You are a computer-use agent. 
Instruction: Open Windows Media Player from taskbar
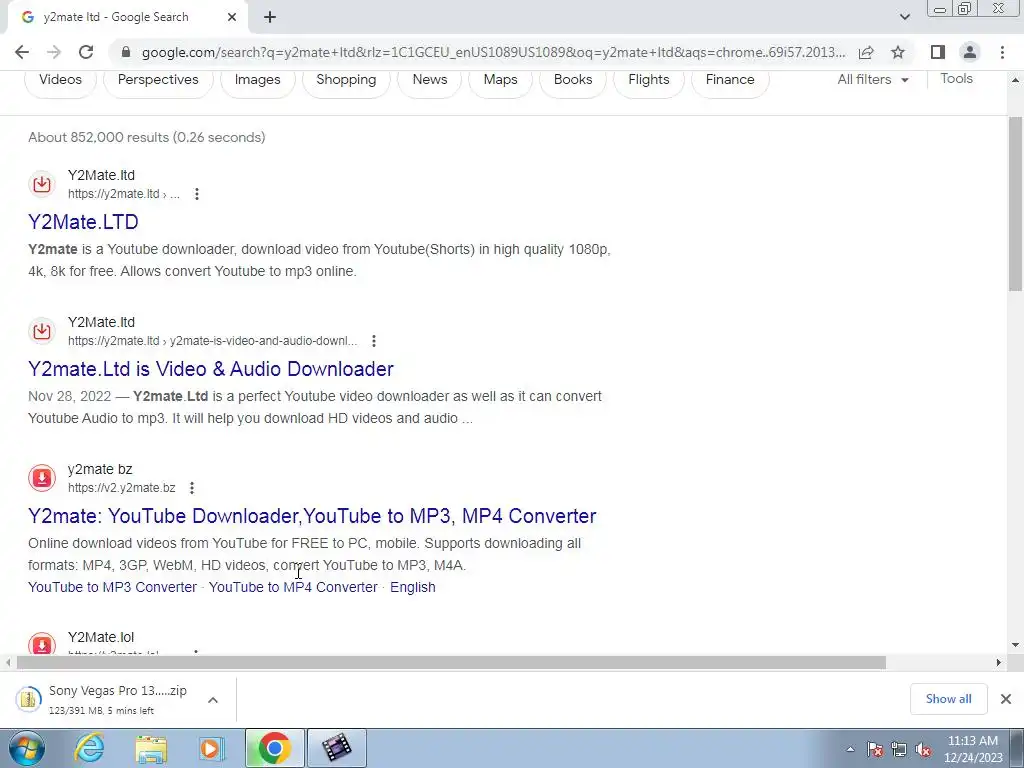pyautogui.click(x=211, y=748)
